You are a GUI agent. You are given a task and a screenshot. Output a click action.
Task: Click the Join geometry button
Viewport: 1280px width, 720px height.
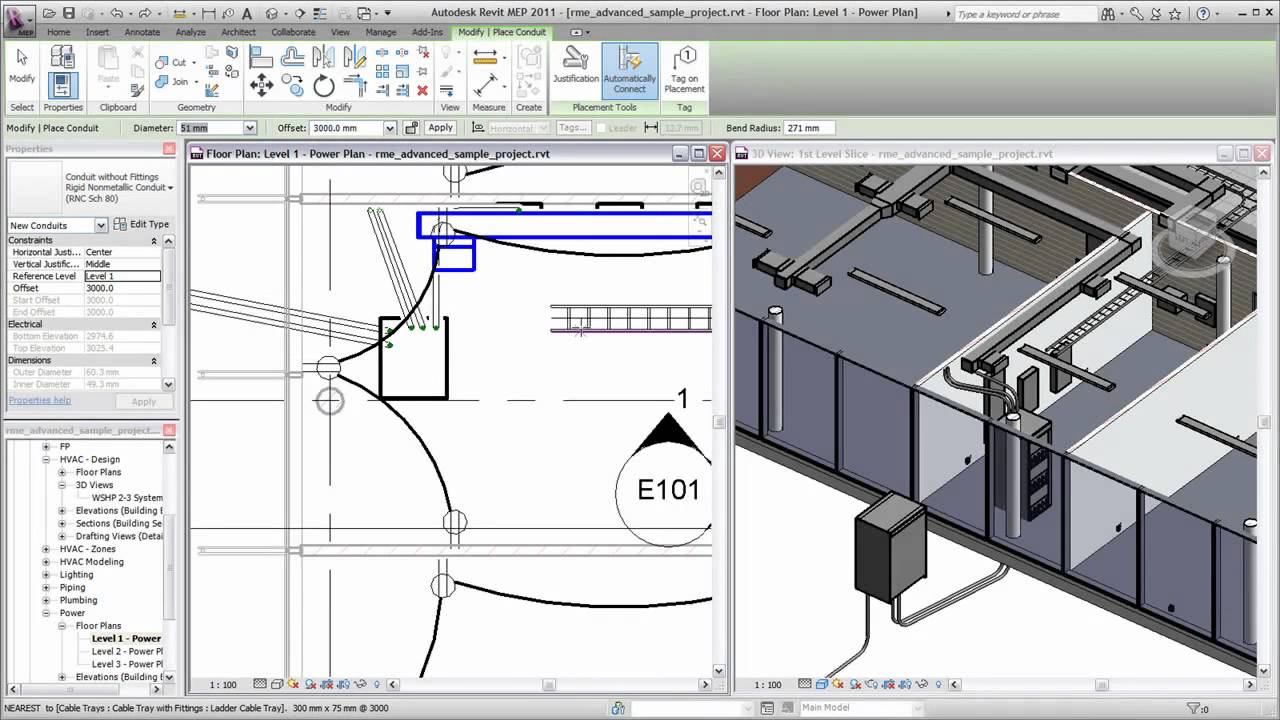173,81
